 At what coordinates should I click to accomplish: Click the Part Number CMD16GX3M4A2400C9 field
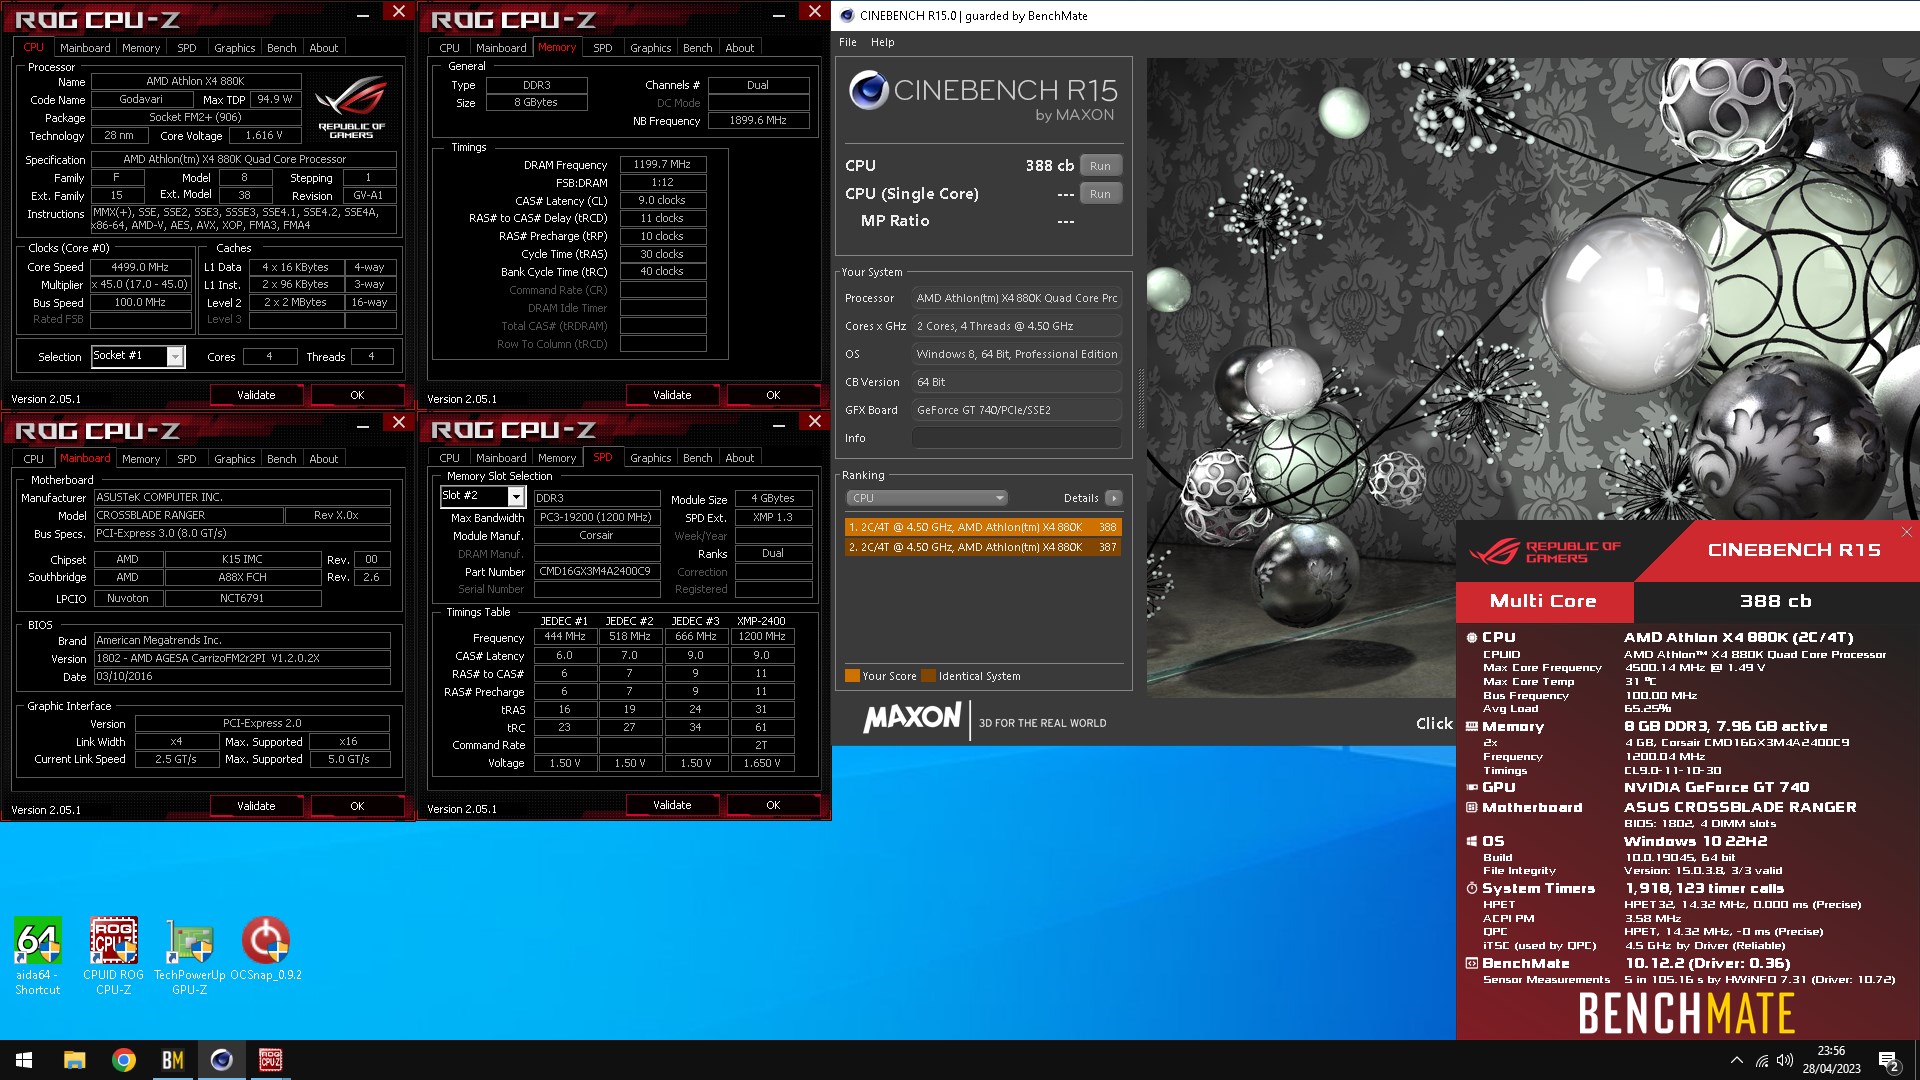tap(596, 572)
